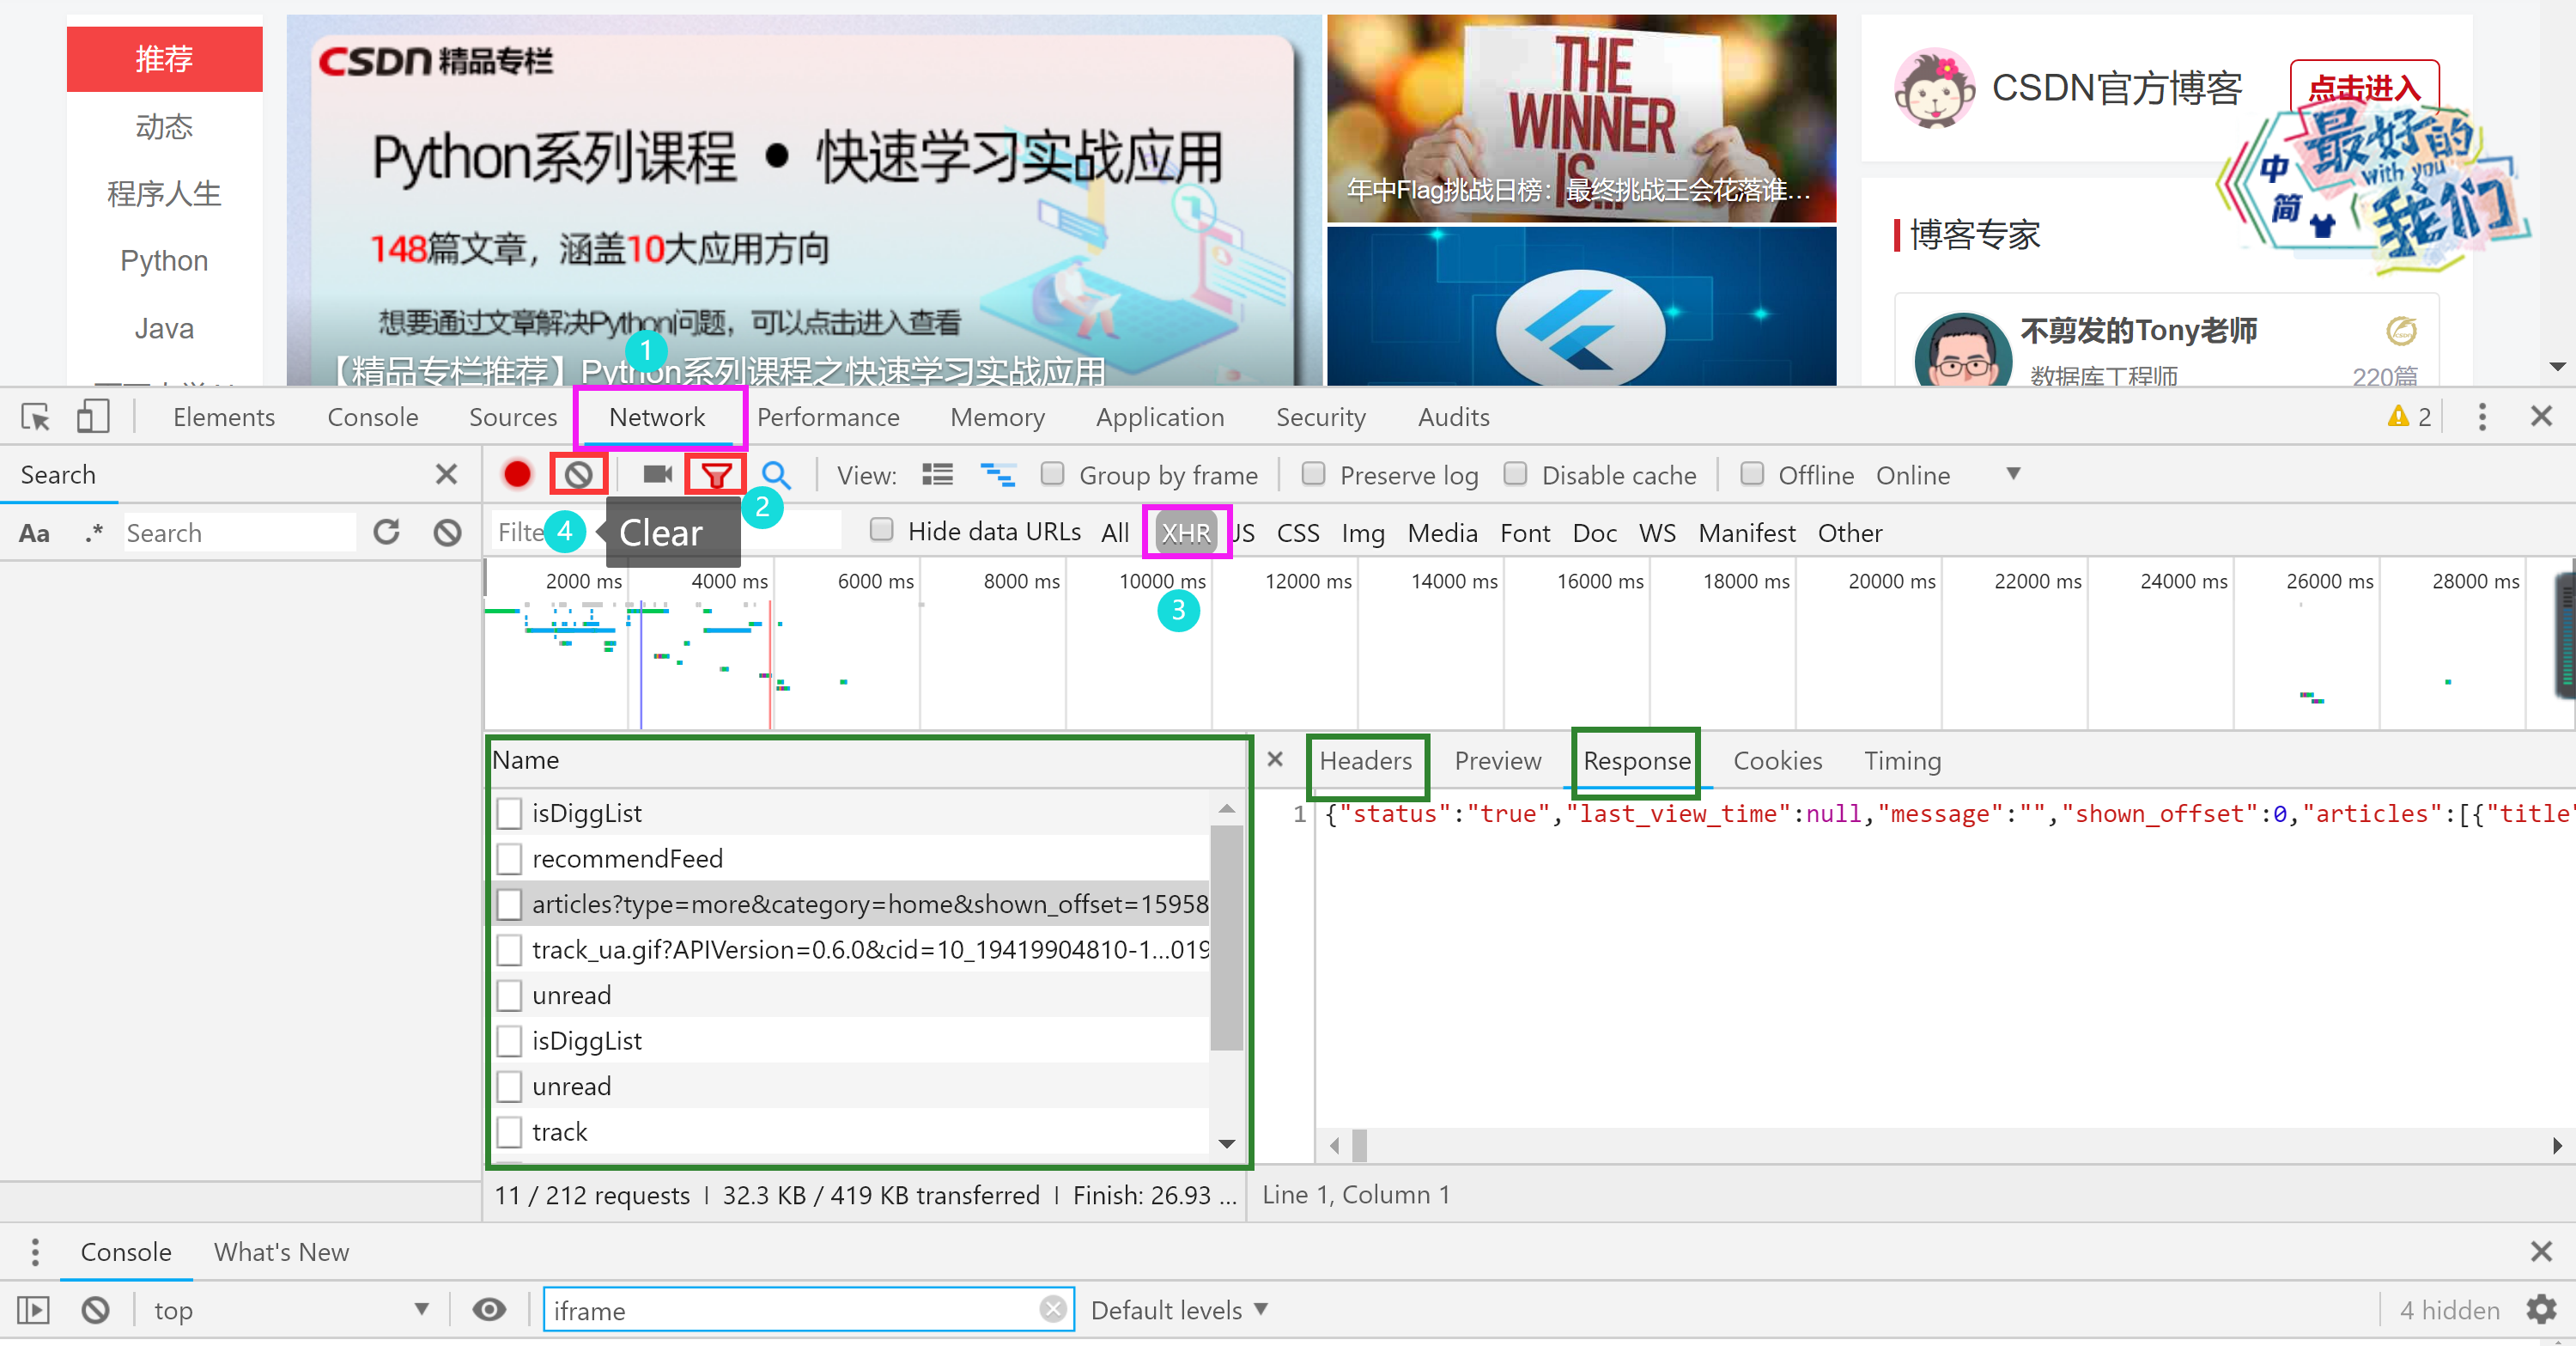This screenshot has width=2576, height=1346.
Task: Open the Online throttling dropdown
Action: tap(2013, 474)
